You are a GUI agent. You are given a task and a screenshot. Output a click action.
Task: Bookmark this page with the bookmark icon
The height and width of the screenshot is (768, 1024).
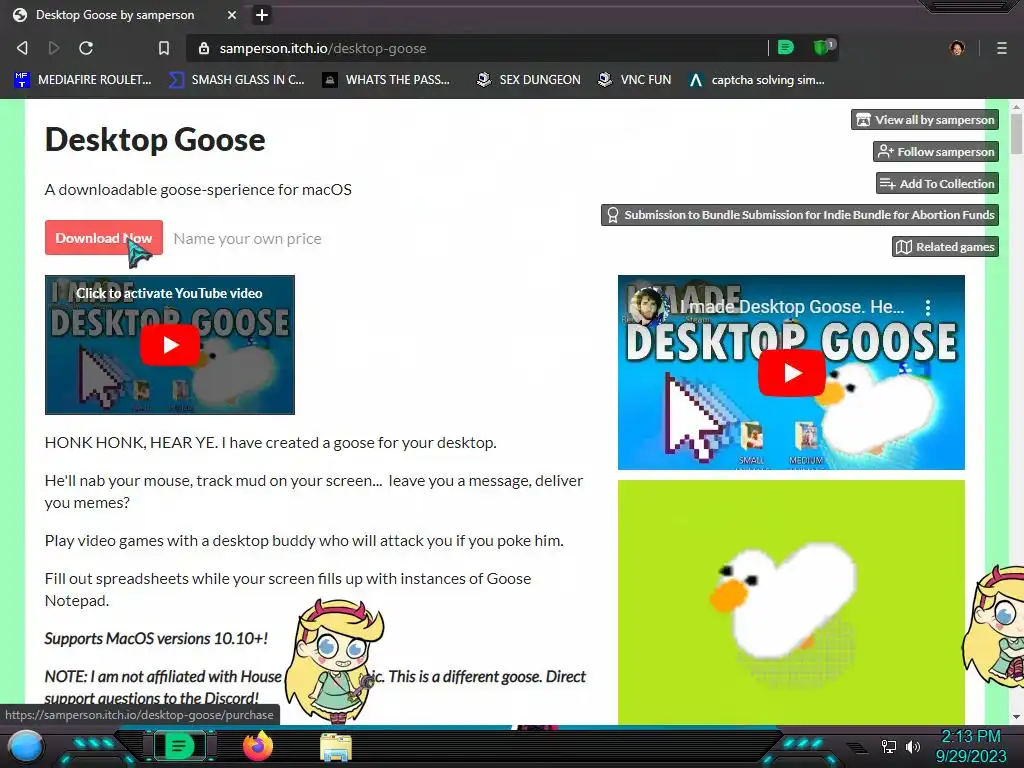(x=164, y=48)
